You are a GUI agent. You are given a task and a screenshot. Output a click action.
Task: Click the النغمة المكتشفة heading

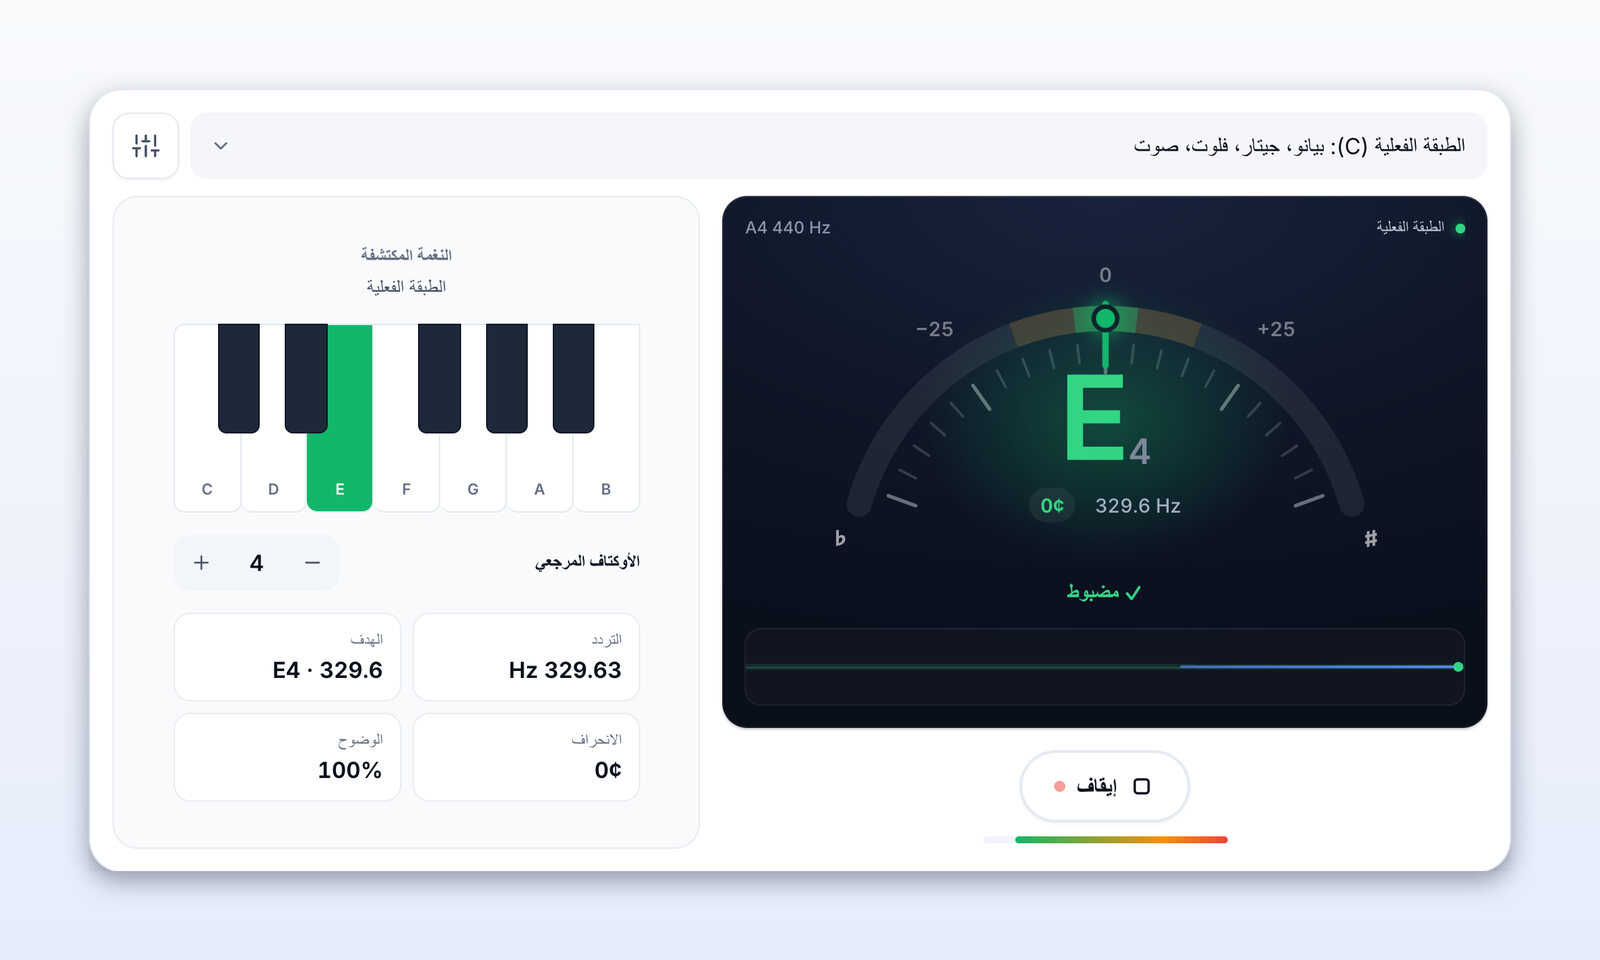point(406,255)
